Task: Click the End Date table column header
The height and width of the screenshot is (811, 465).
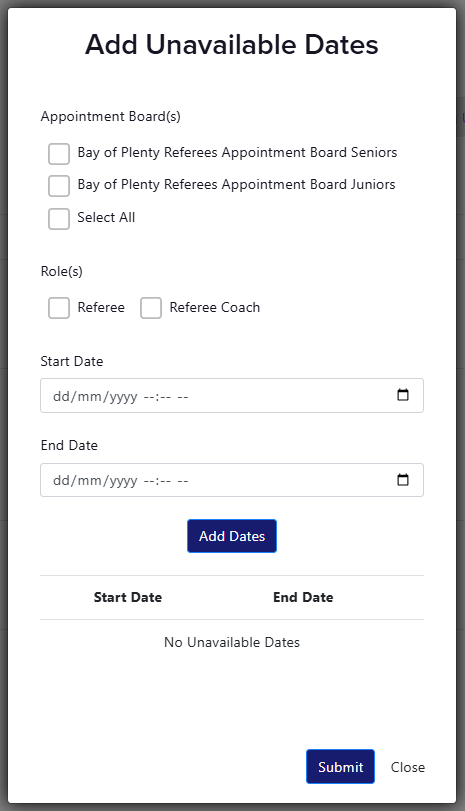Action: click(303, 597)
